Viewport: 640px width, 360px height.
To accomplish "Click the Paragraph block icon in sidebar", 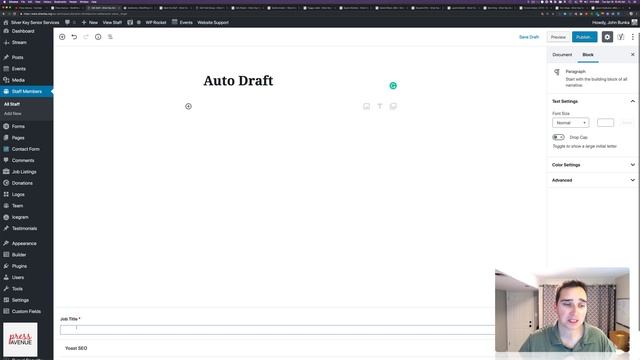I will tap(557, 72).
